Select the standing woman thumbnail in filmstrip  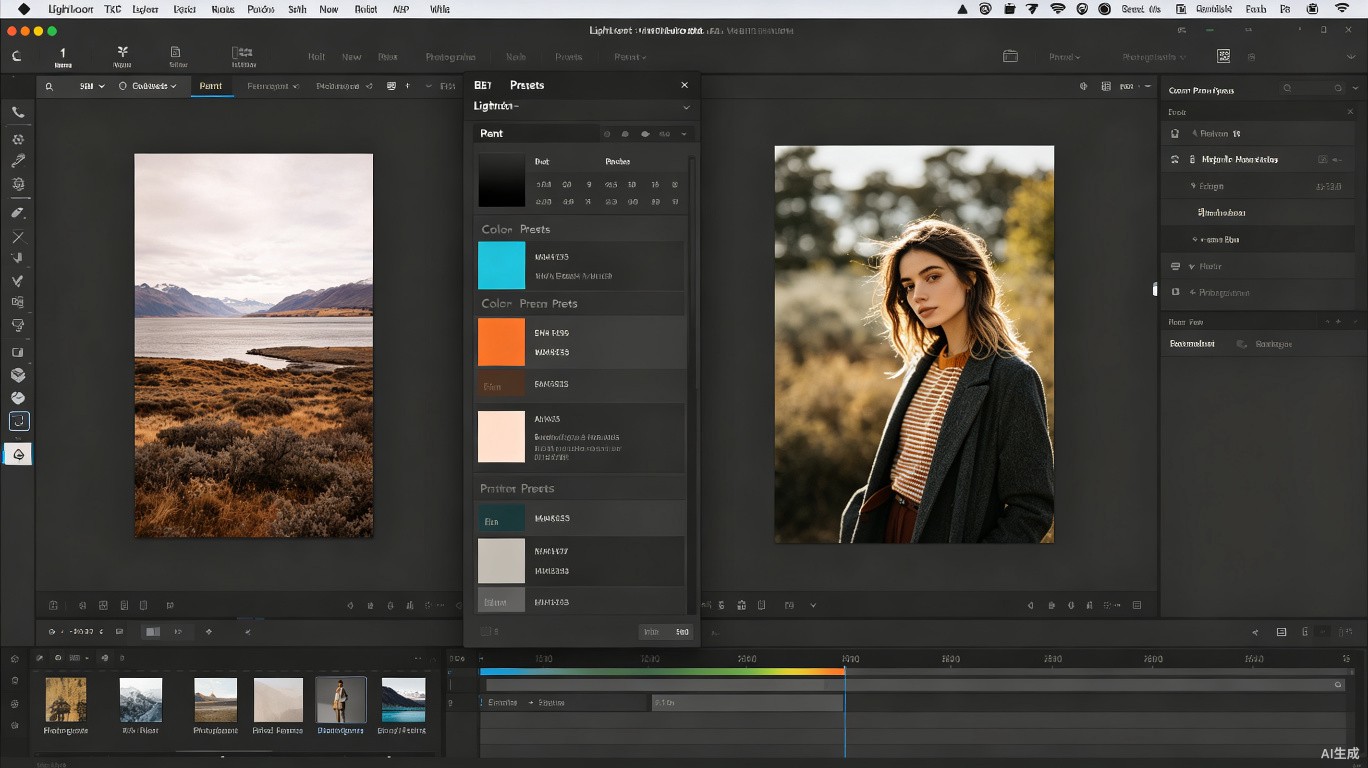click(x=341, y=700)
